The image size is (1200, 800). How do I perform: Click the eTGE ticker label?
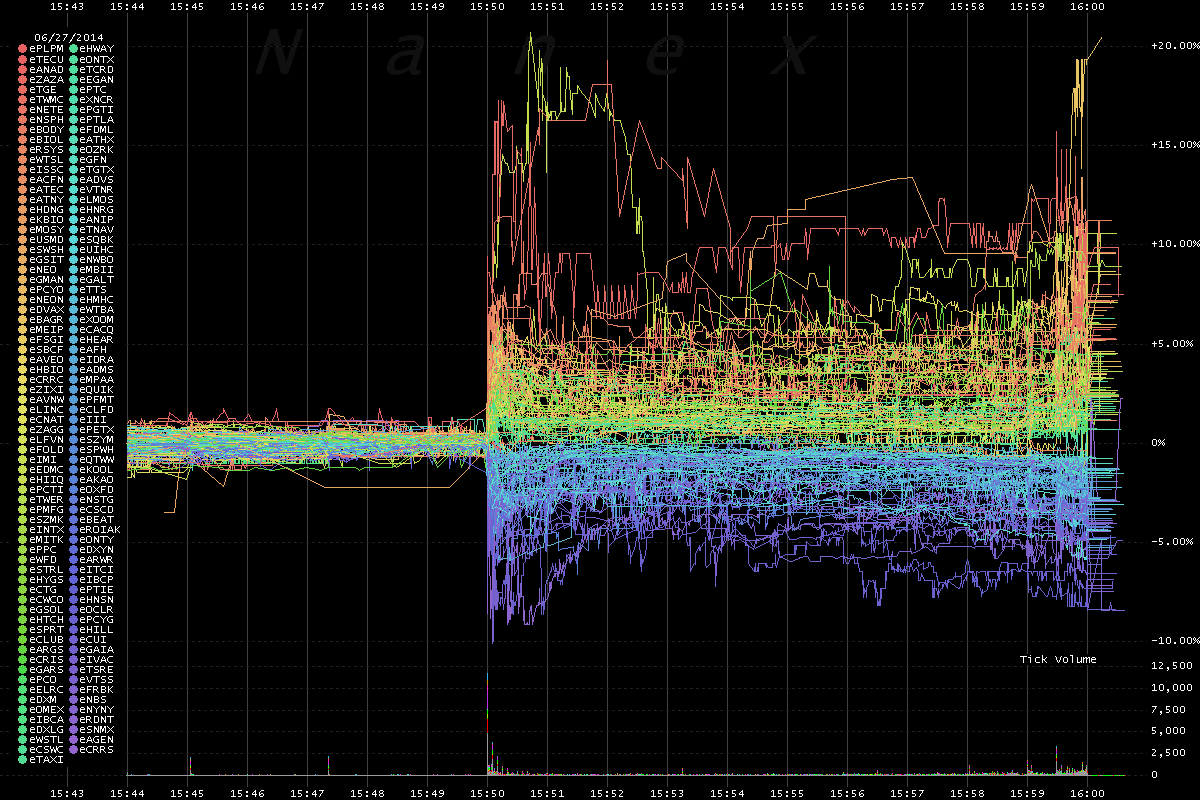click(43, 89)
